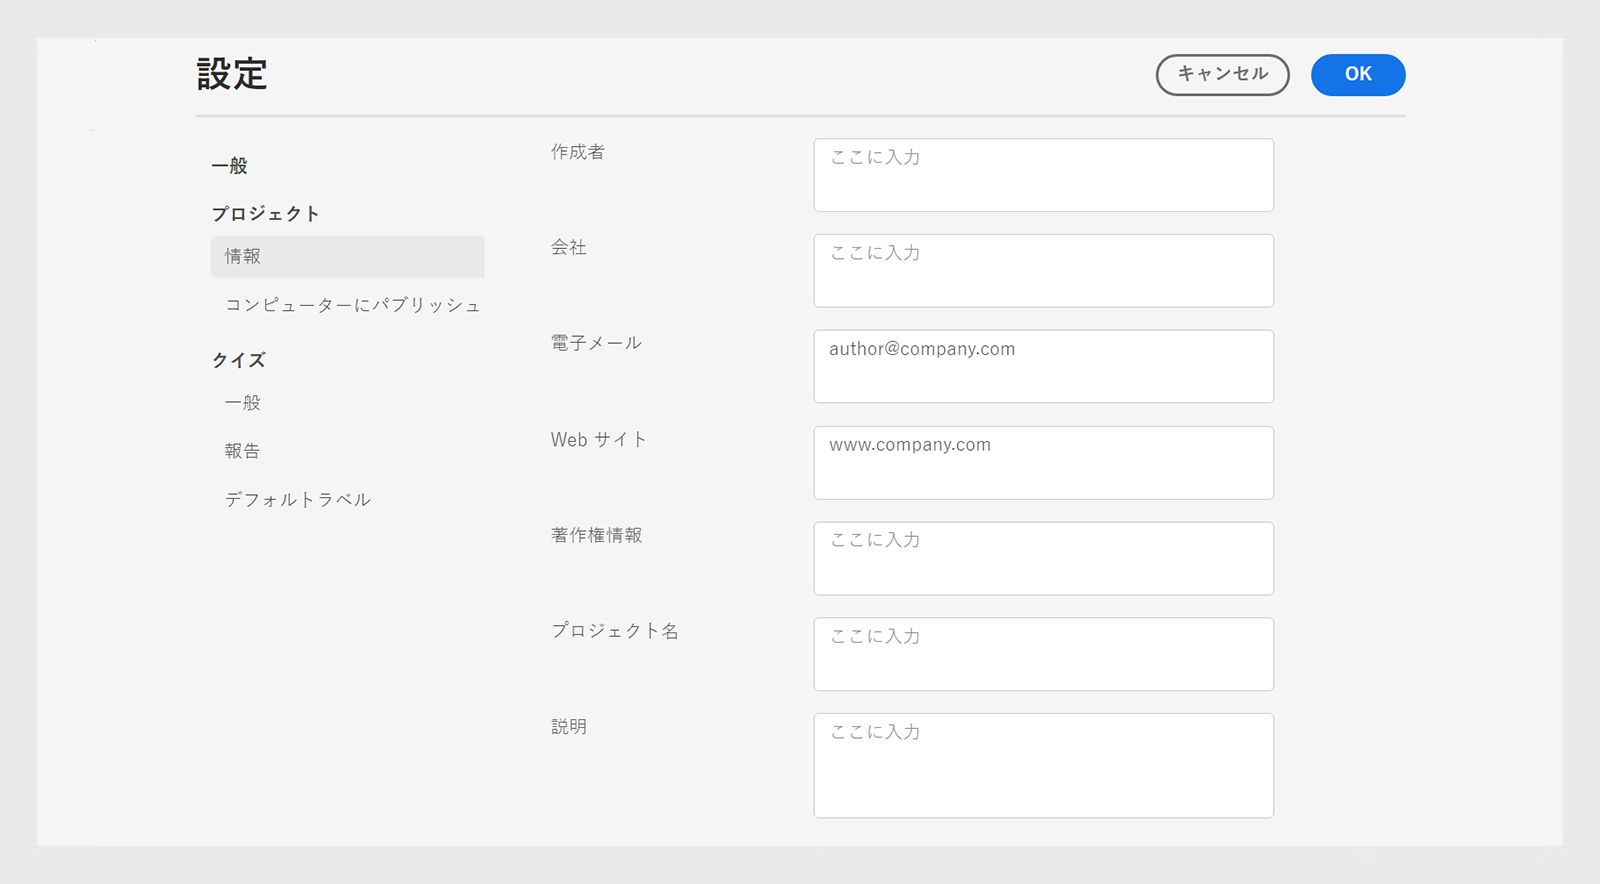Select the プロジェクト section header
1600x884 pixels.
click(265, 214)
